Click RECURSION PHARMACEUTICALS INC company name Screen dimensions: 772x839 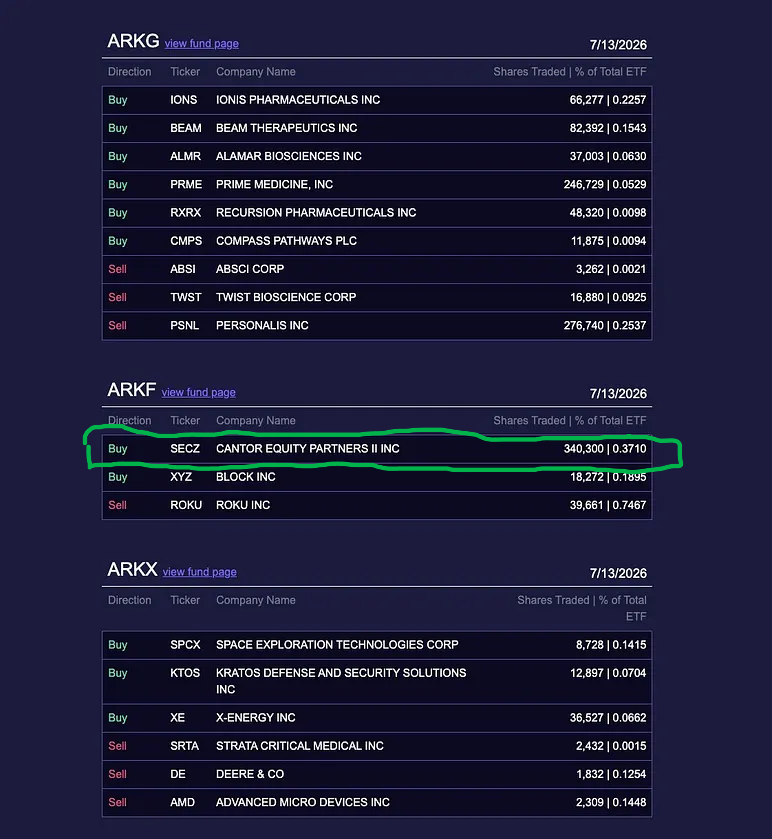[316, 213]
